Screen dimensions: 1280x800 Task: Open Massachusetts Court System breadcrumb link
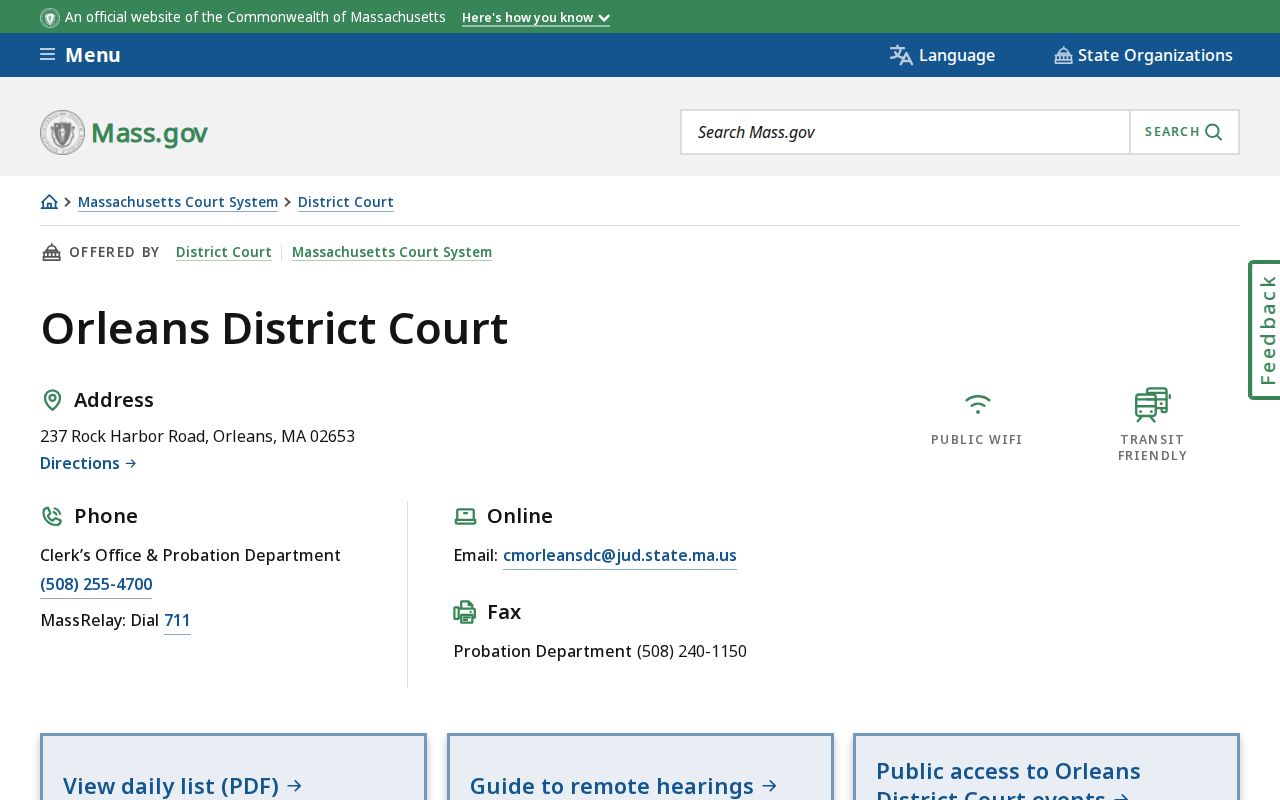[178, 202]
